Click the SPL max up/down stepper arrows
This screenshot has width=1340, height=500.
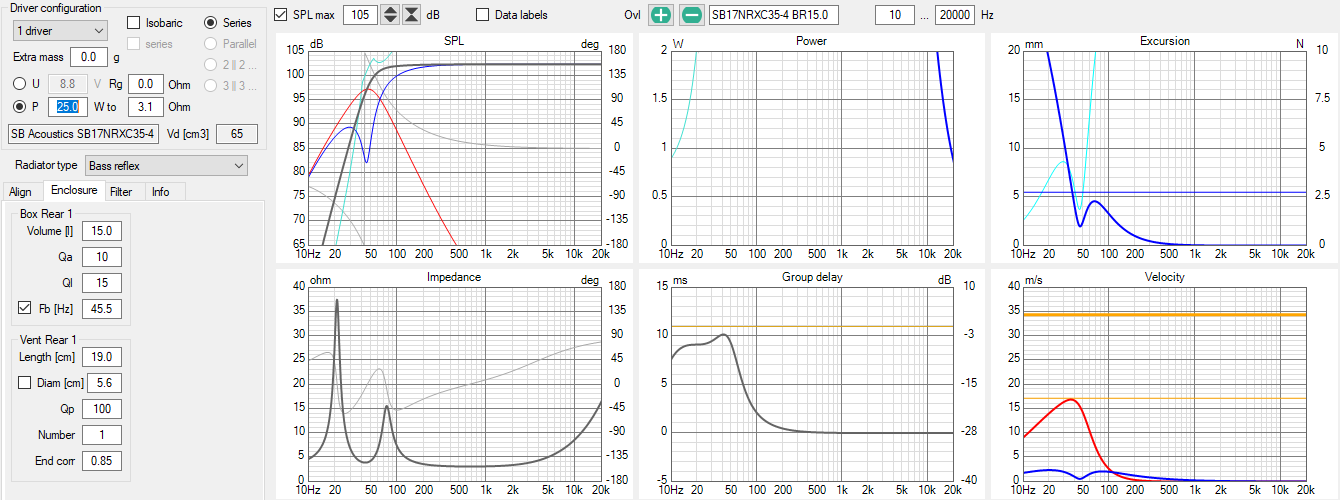390,15
